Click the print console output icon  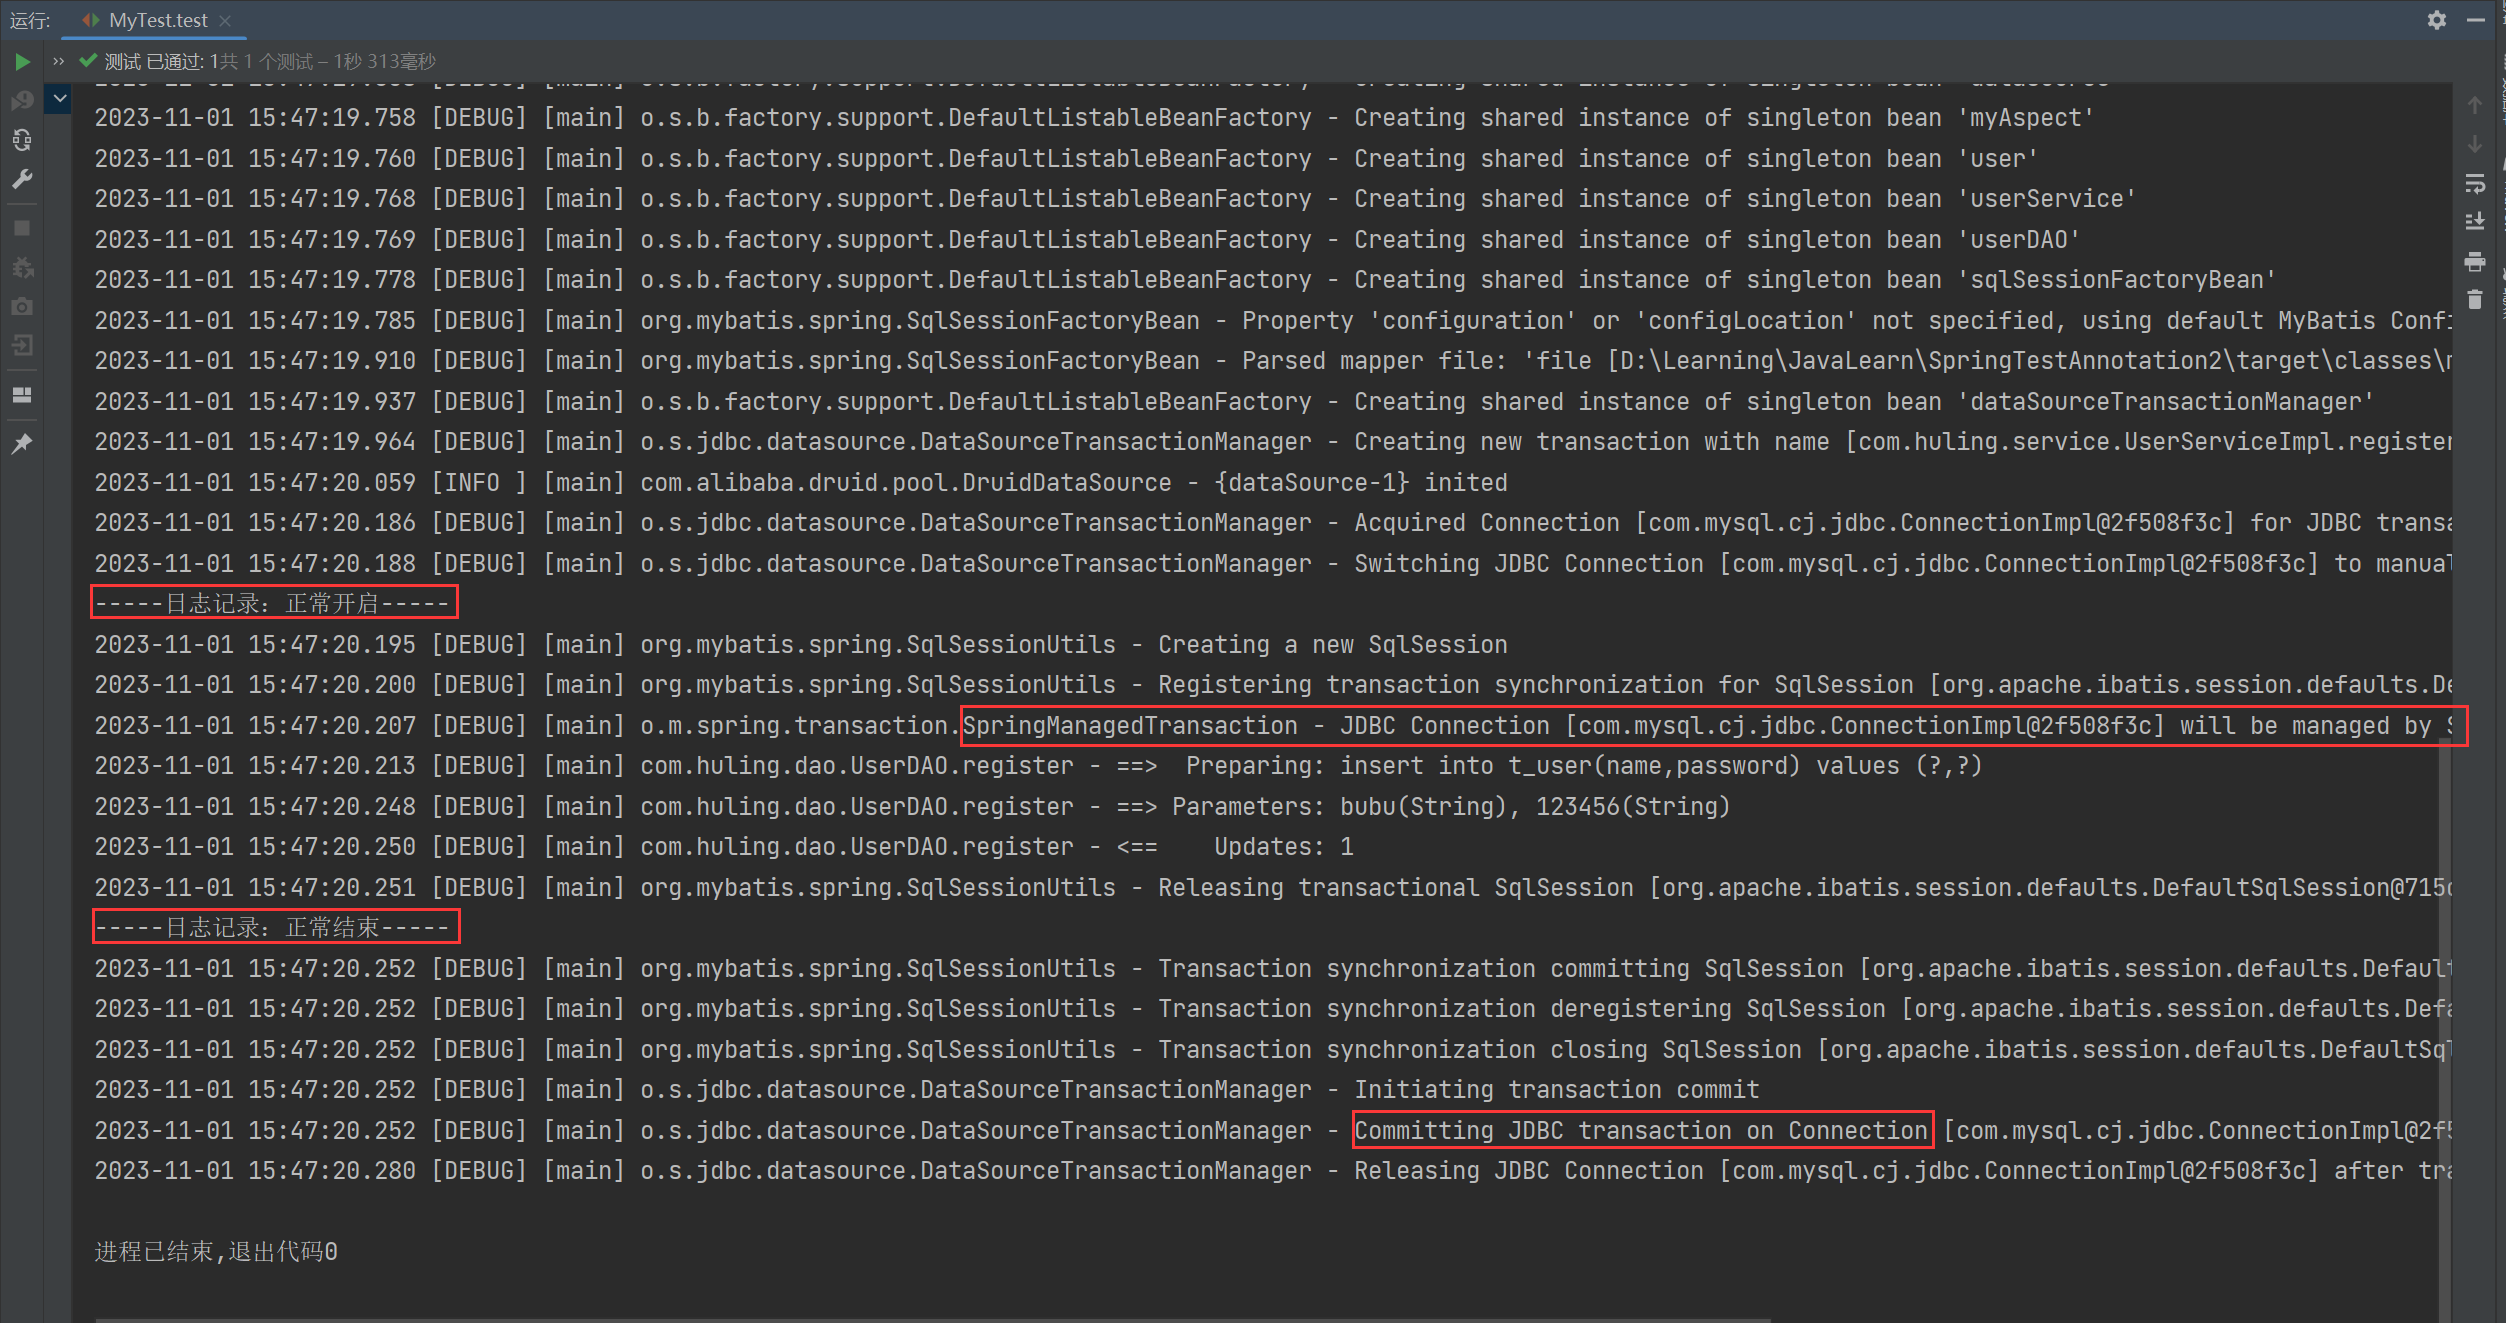[x=2475, y=261]
